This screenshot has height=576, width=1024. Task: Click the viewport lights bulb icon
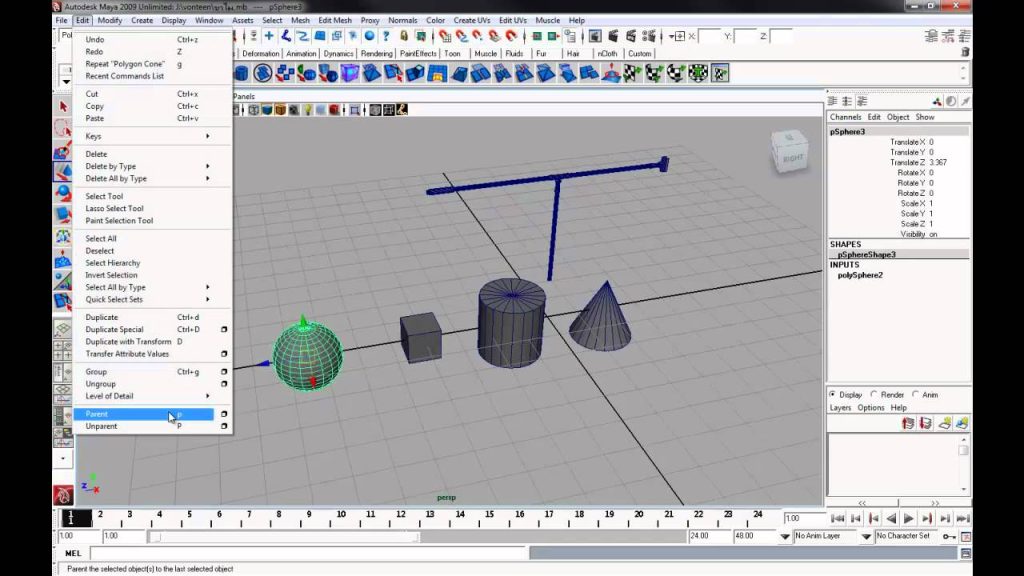307,110
